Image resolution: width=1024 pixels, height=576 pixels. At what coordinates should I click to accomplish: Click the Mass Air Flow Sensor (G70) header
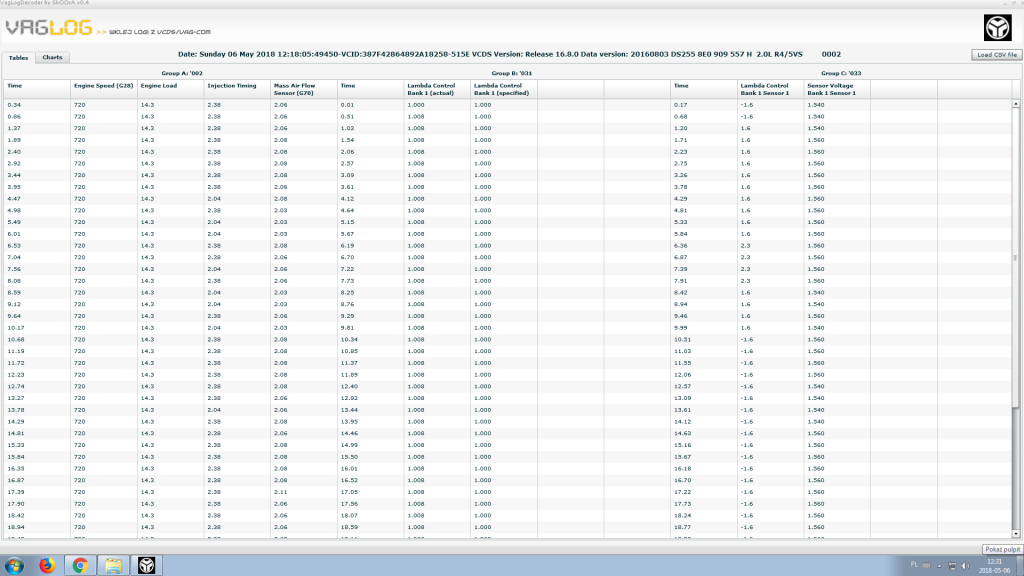coord(304,89)
